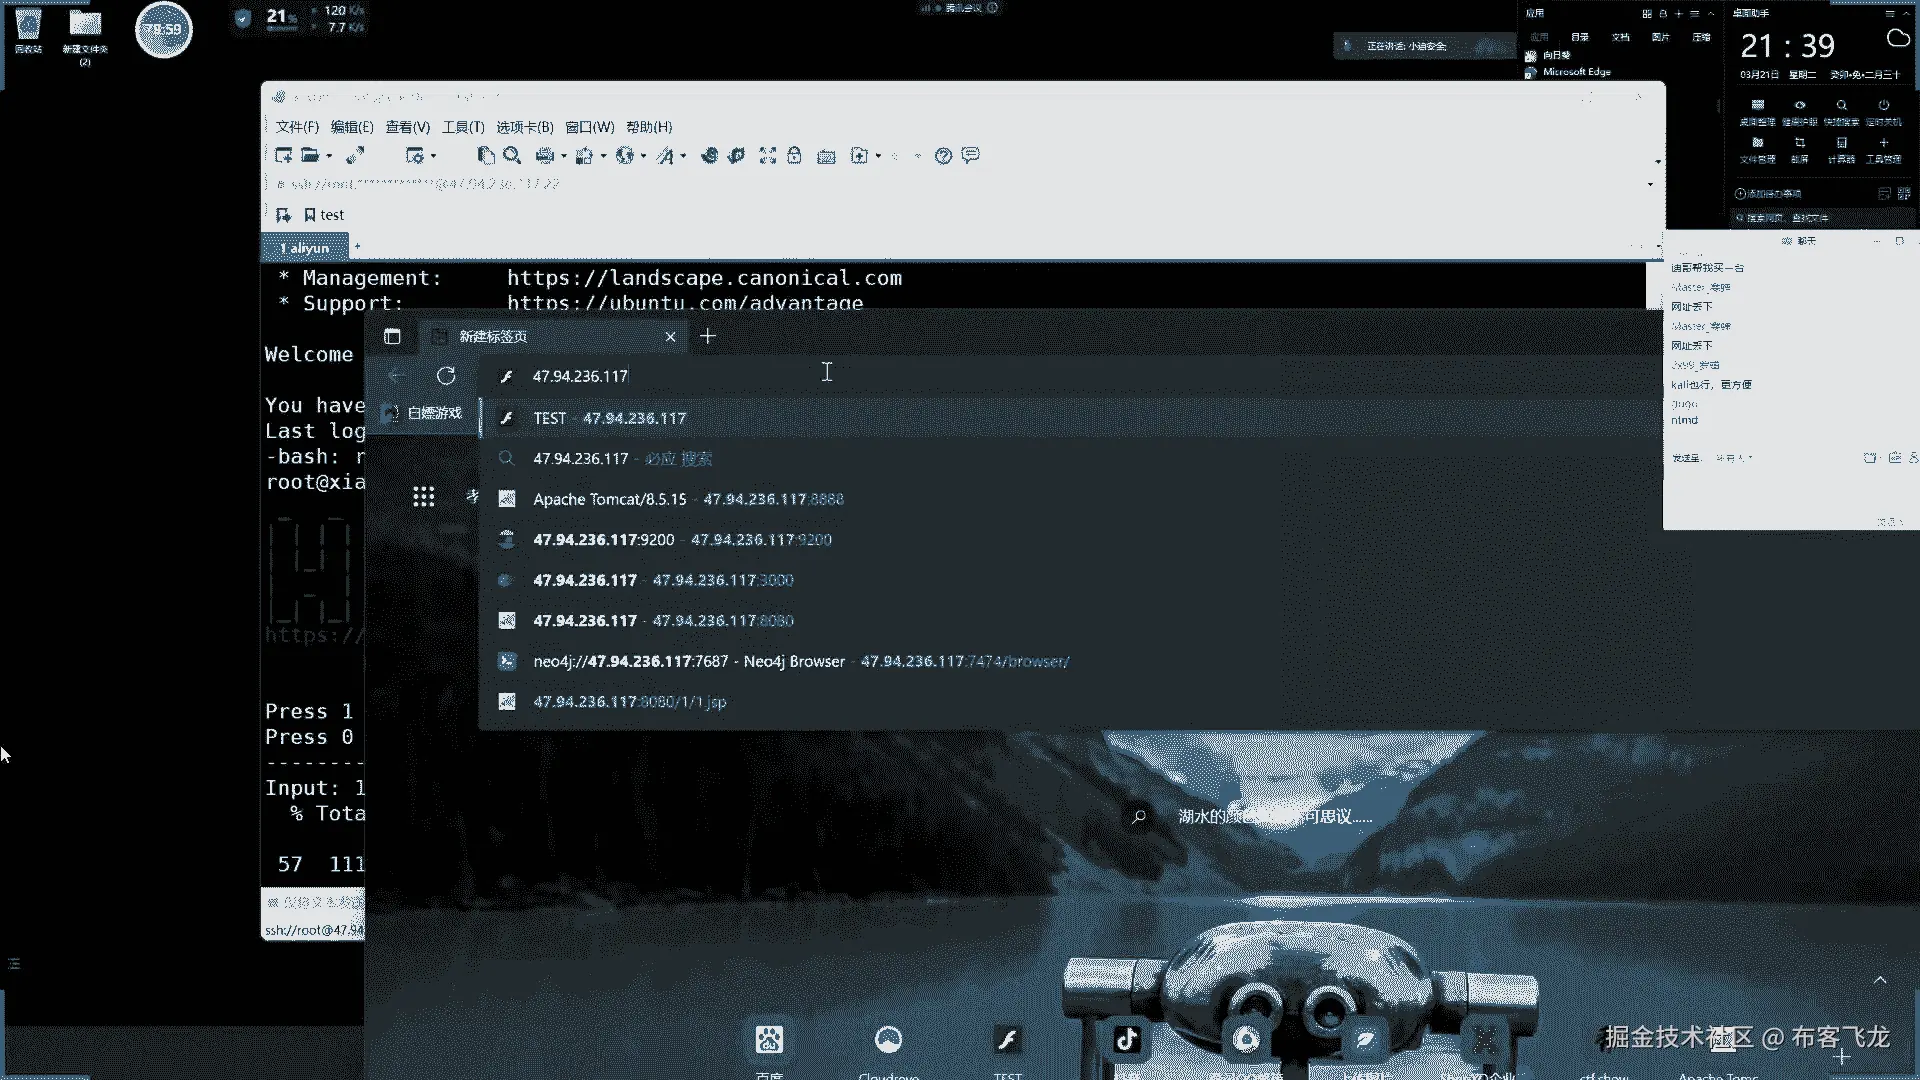Click the browser tab actions menu icon
This screenshot has width=1920, height=1080.
tap(392, 337)
